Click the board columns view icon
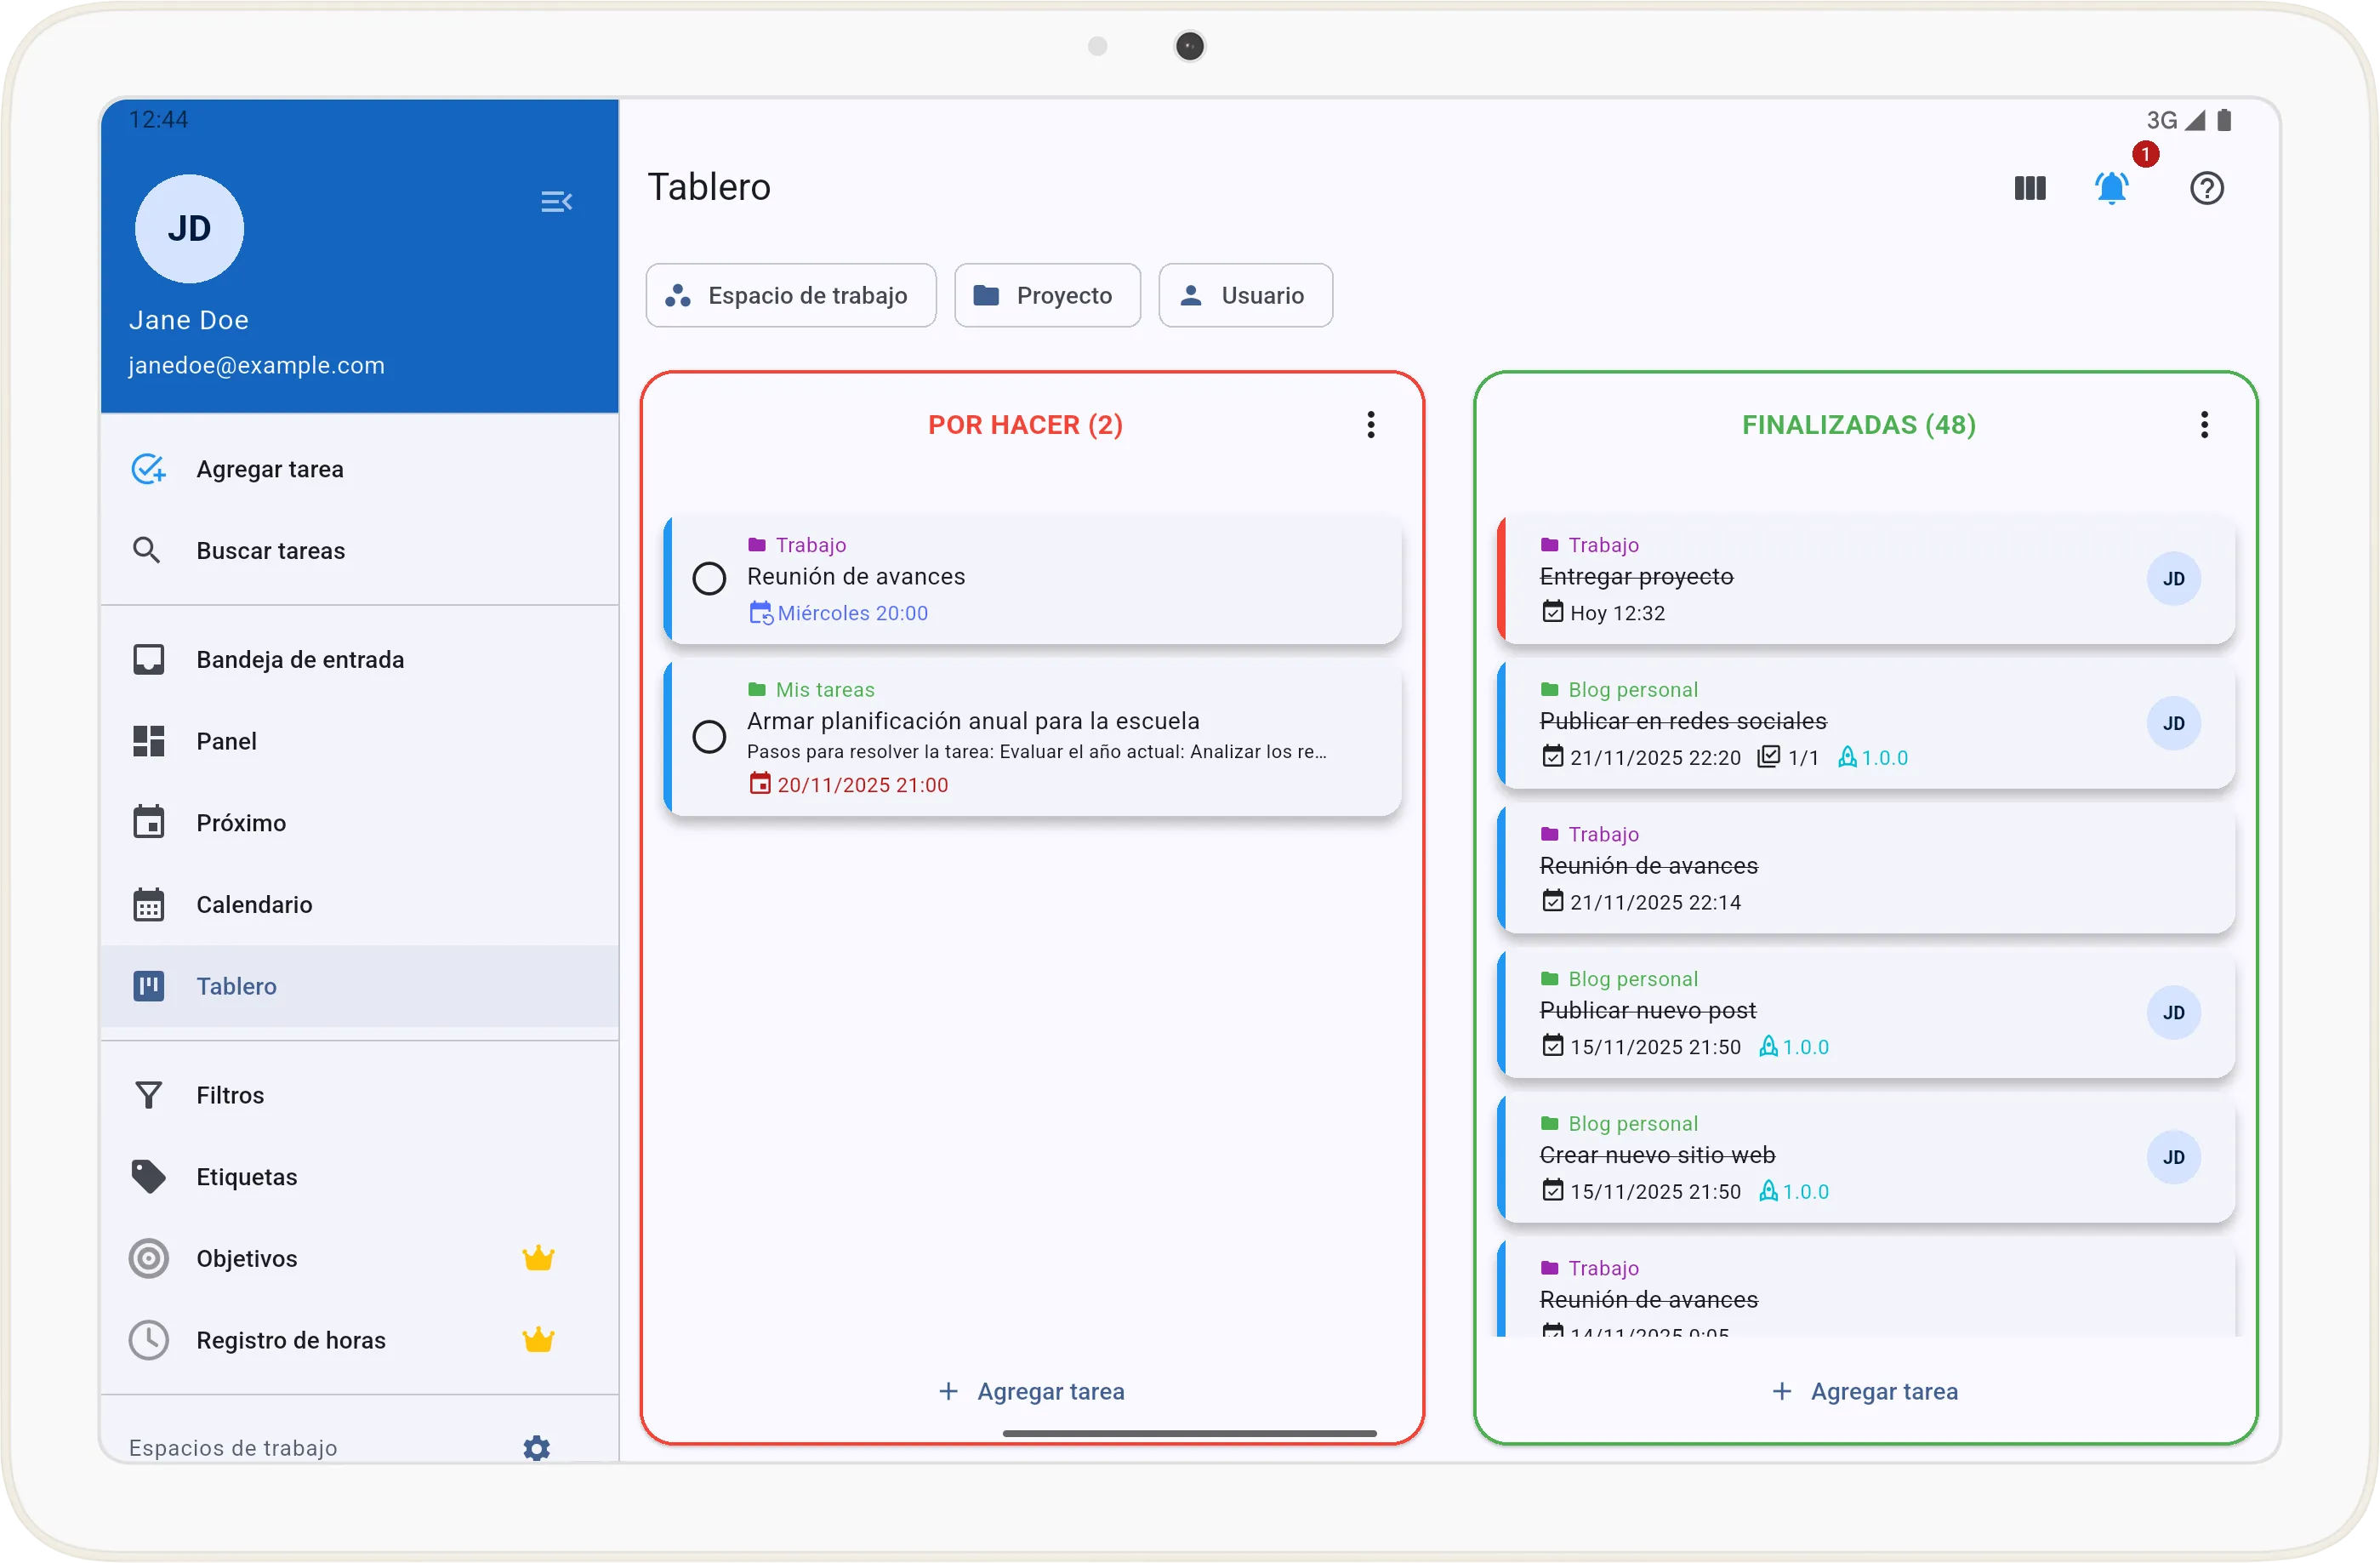This screenshot has width=2380, height=1563. 2029,188
